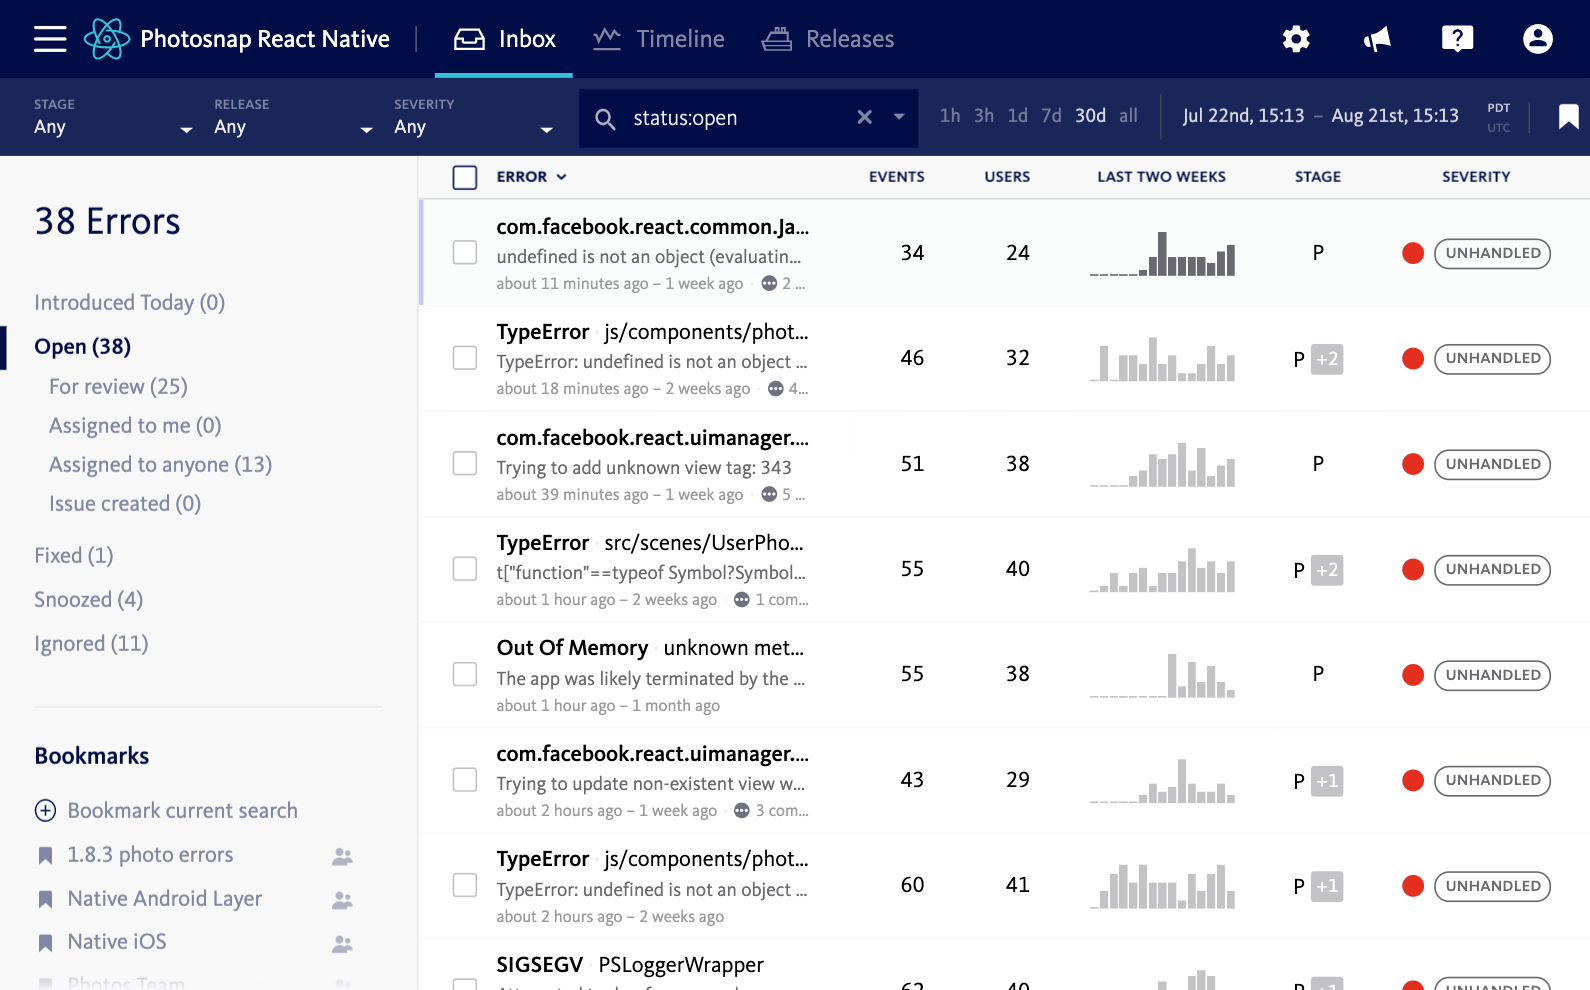Click the shared users icon on Native Android Layer

(342, 900)
